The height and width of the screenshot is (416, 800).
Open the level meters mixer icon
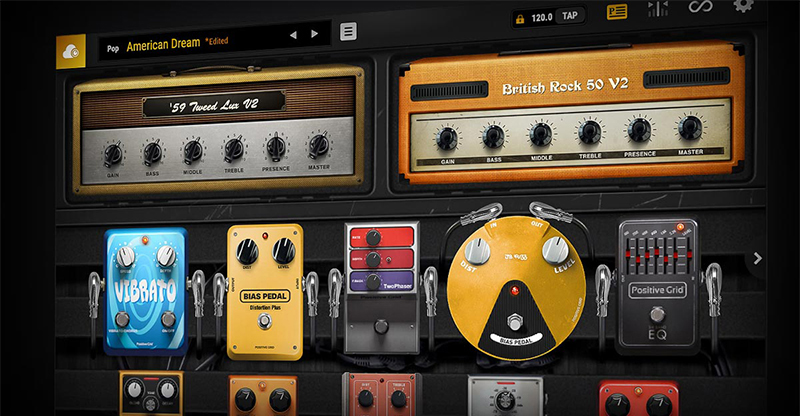tap(658, 9)
